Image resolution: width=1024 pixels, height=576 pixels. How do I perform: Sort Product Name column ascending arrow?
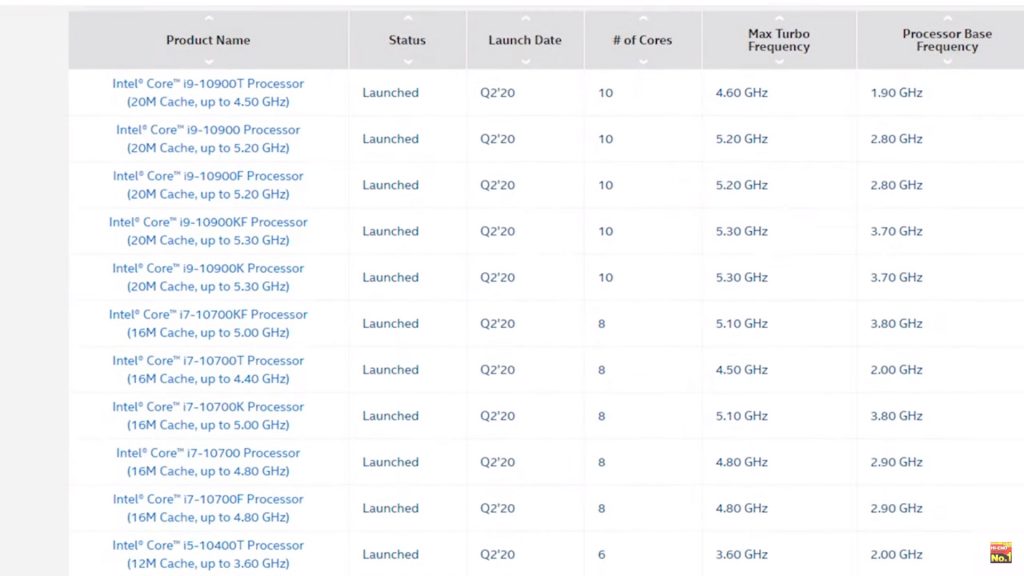pos(208,18)
